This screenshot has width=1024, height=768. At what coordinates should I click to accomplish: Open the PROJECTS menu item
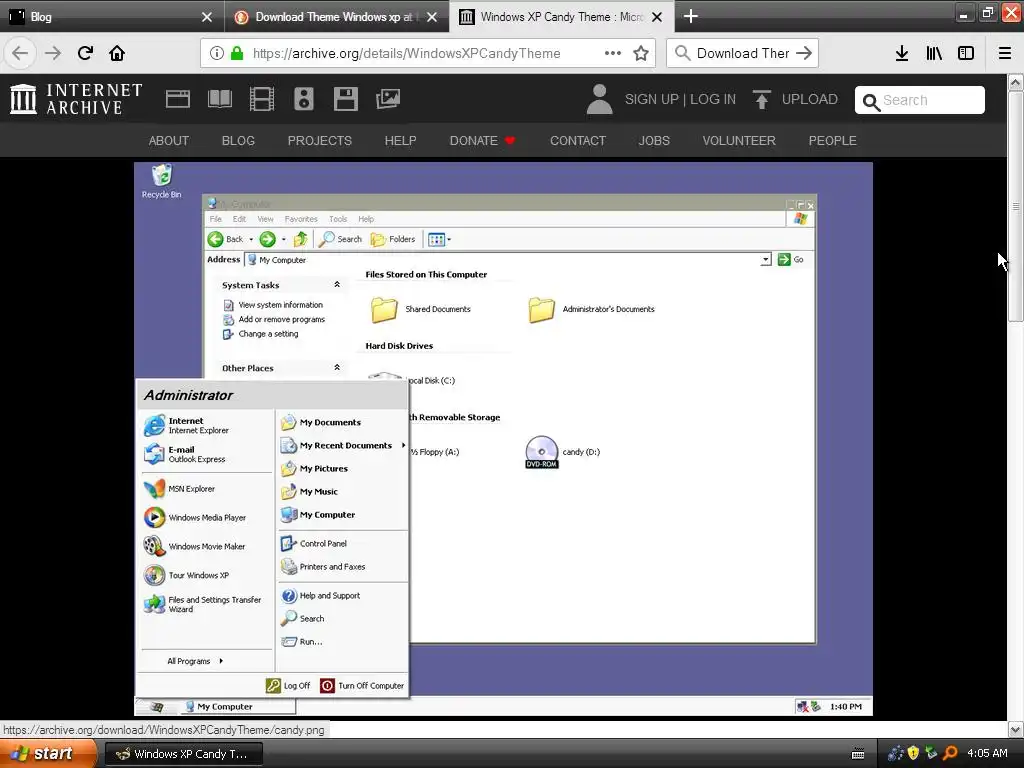(319, 140)
